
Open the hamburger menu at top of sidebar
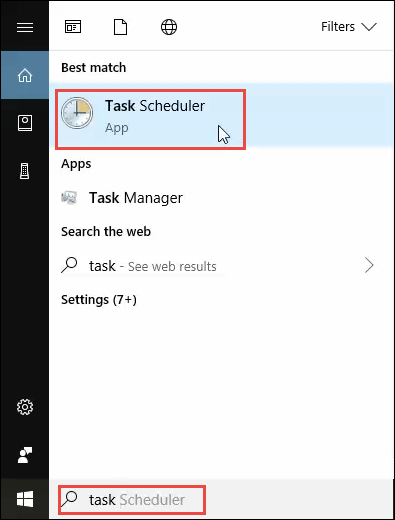pyautogui.click(x=25, y=27)
